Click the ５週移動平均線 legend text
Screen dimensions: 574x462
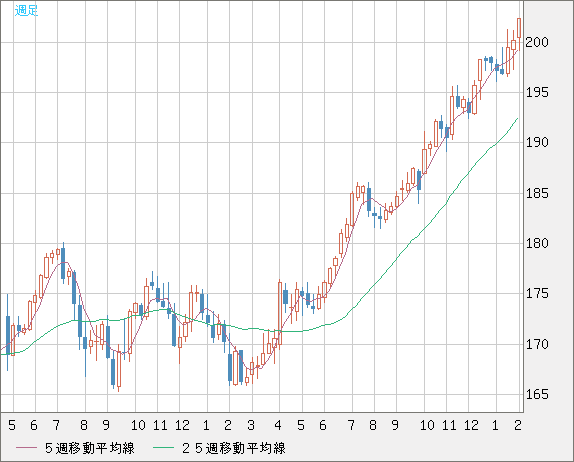pos(89,448)
